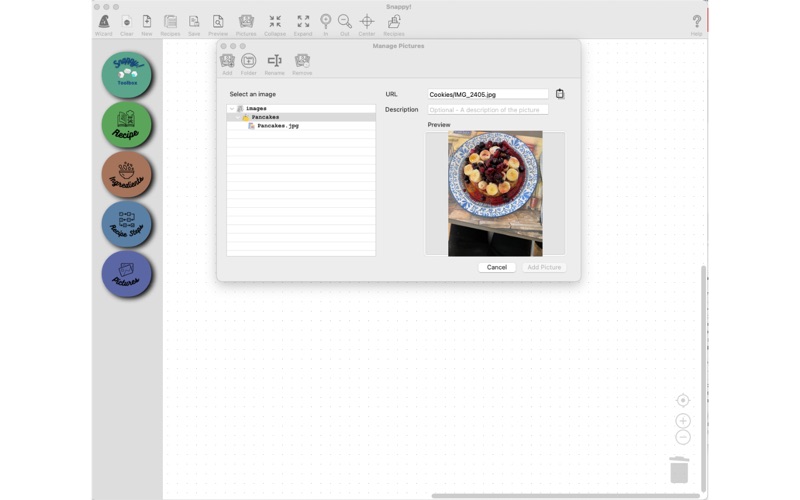Select the Recipe category circle
The width and height of the screenshot is (800, 500).
(x=127, y=124)
